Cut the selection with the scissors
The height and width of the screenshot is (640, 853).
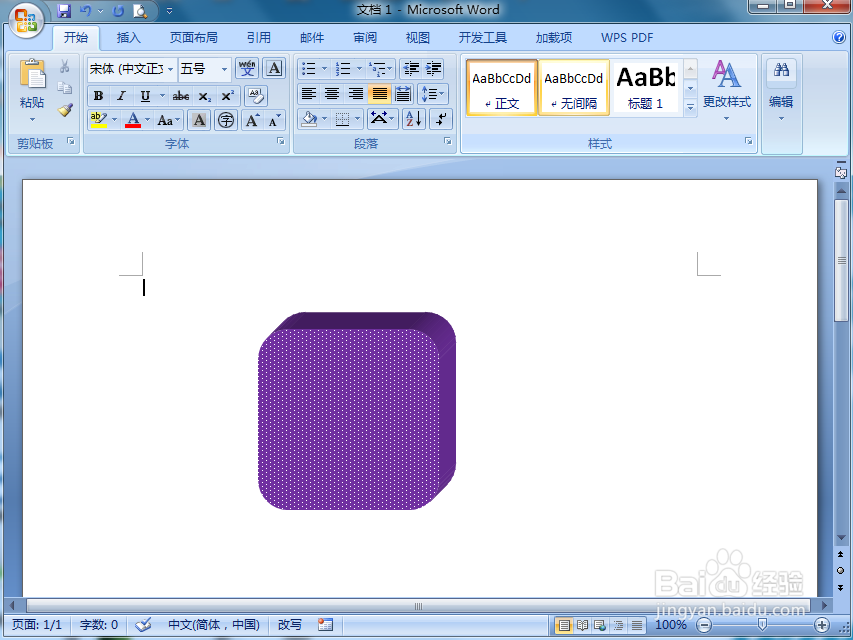[65, 66]
